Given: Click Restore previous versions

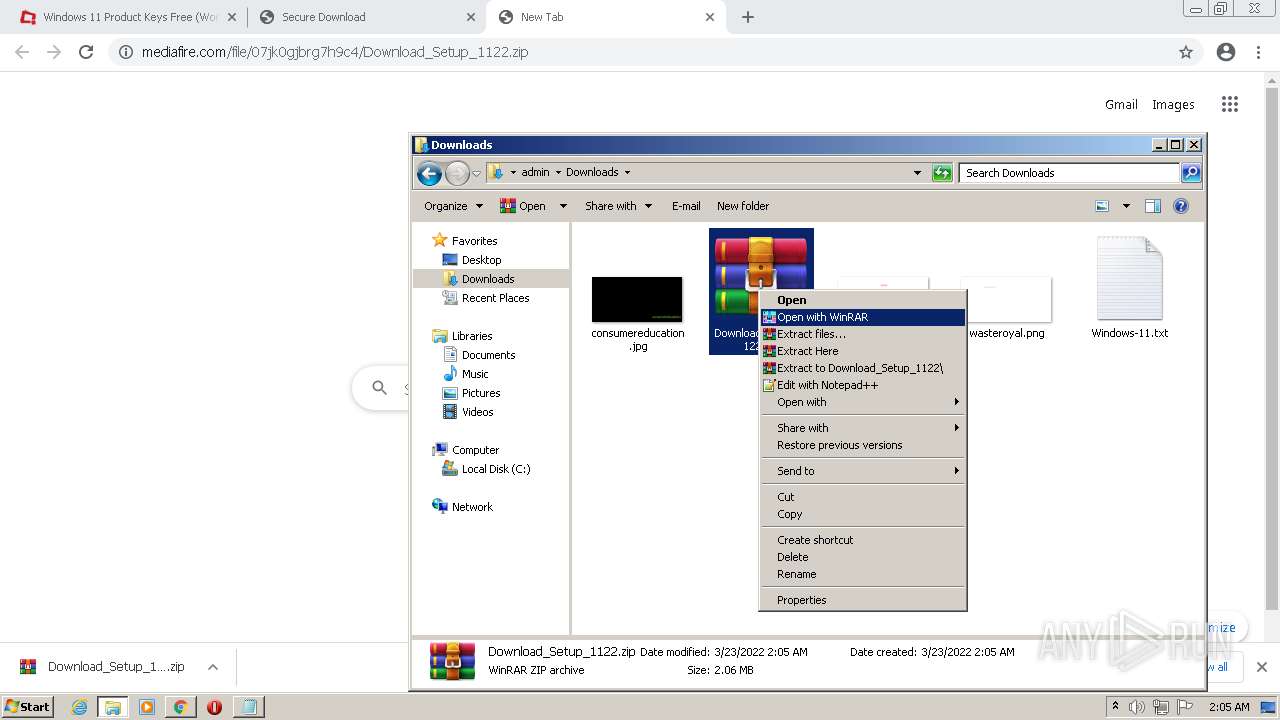Looking at the screenshot, I should click(863, 445).
